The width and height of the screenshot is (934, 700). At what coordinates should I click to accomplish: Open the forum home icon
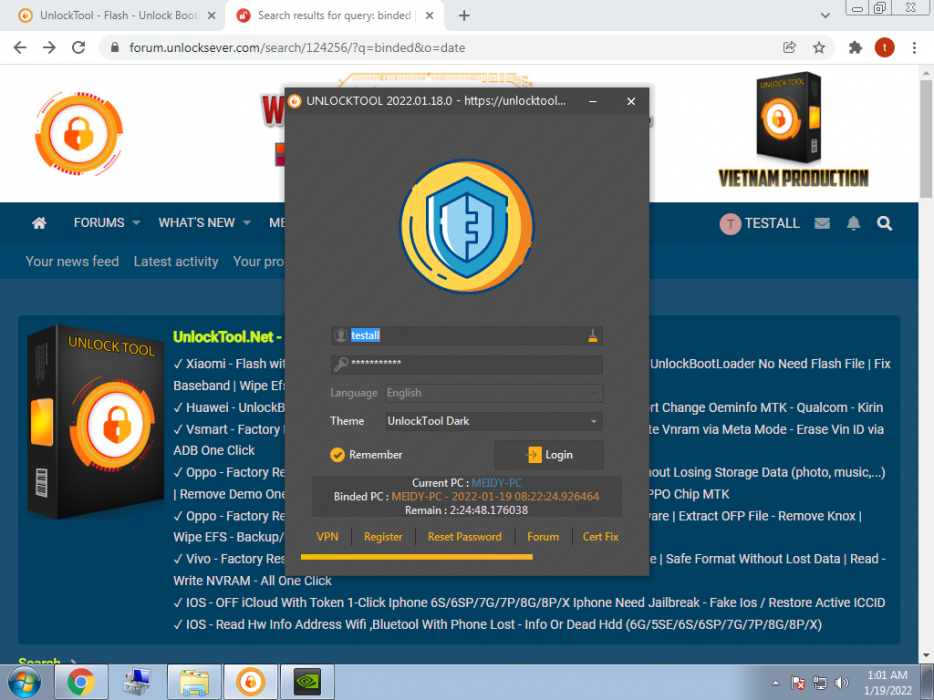point(39,223)
